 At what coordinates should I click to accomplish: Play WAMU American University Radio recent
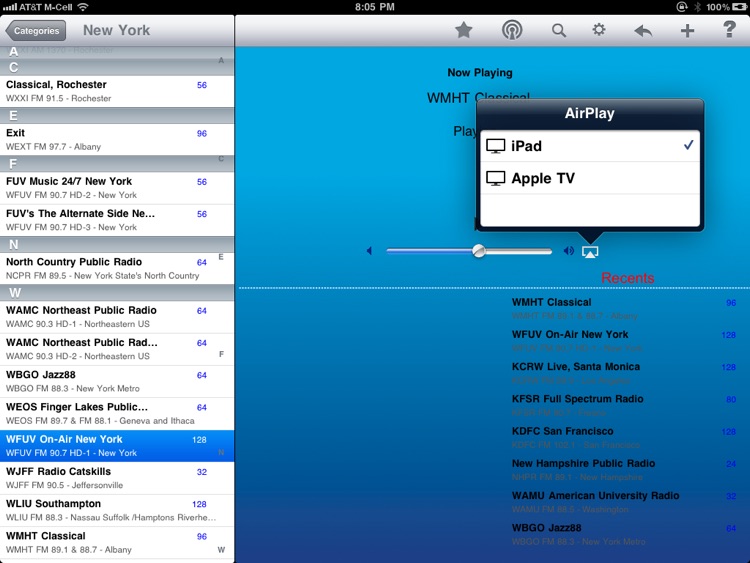pos(624,502)
